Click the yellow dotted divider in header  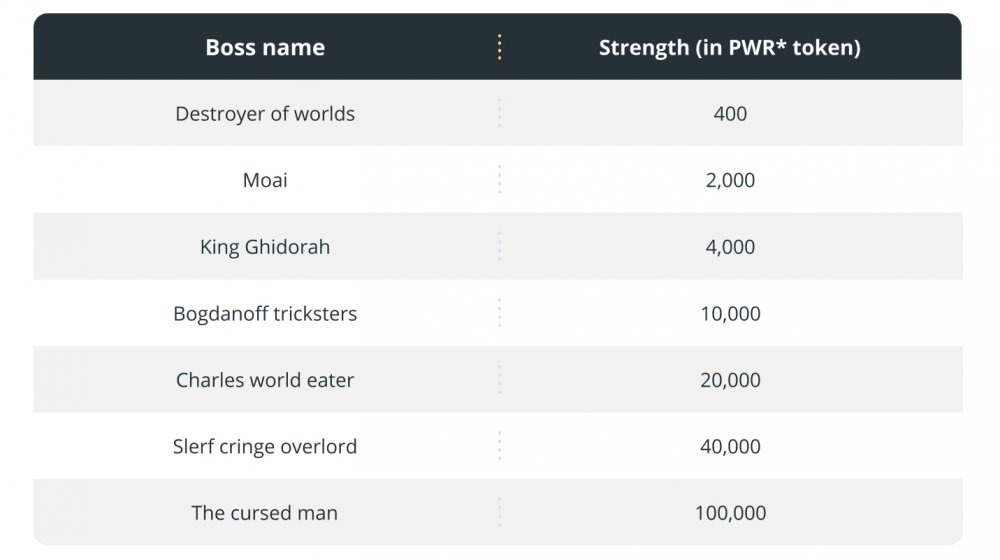click(499, 47)
